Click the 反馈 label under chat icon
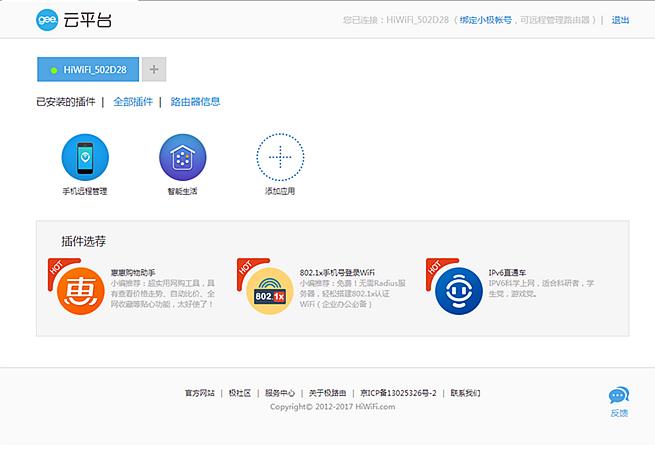The image size is (655, 469). pyautogui.click(x=619, y=413)
